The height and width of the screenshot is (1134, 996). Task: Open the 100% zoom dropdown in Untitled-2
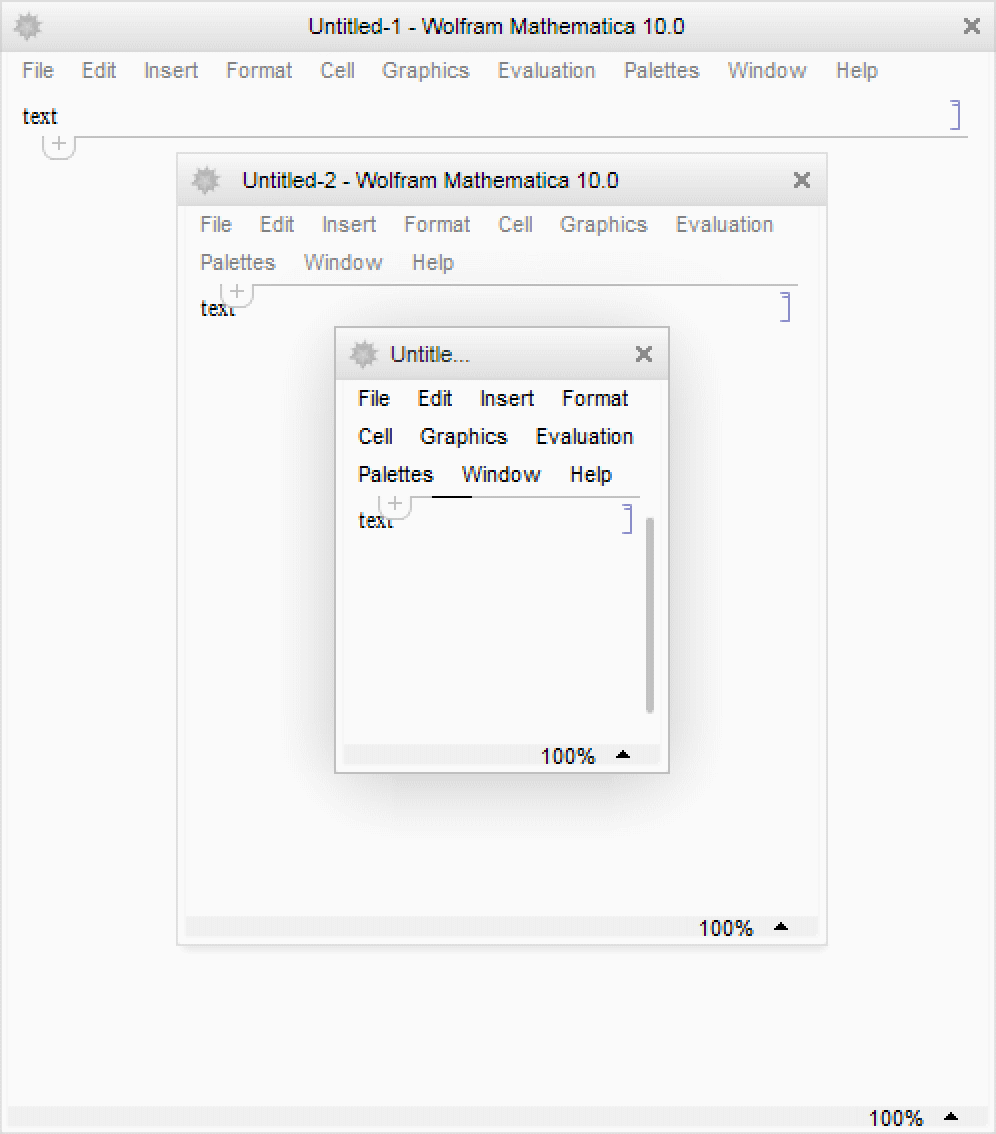(x=781, y=927)
